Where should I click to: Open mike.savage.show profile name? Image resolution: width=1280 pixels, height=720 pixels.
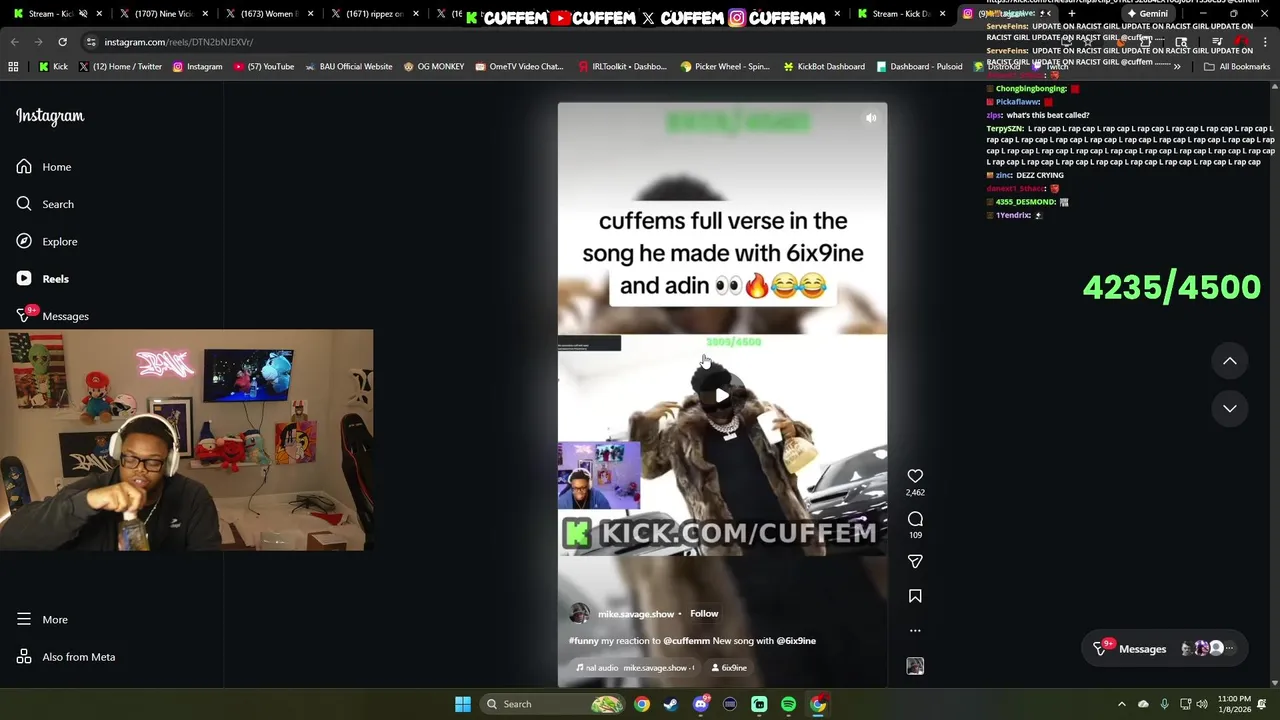tap(636, 614)
